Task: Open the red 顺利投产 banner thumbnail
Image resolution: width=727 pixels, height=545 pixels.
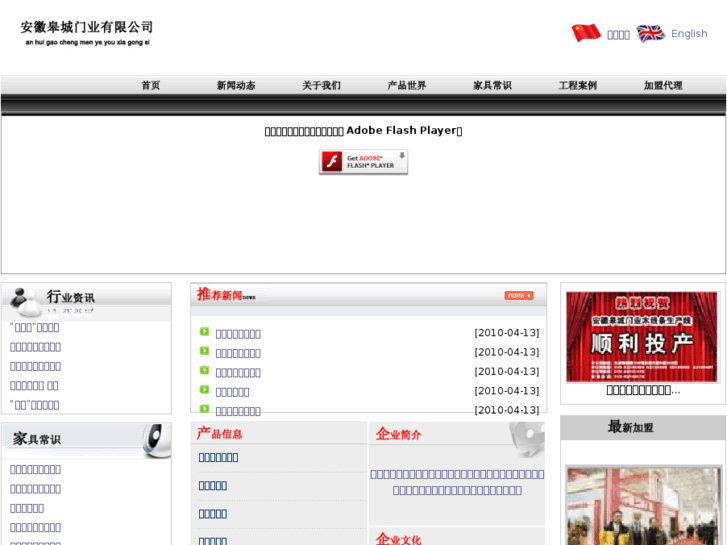Action: click(x=642, y=337)
